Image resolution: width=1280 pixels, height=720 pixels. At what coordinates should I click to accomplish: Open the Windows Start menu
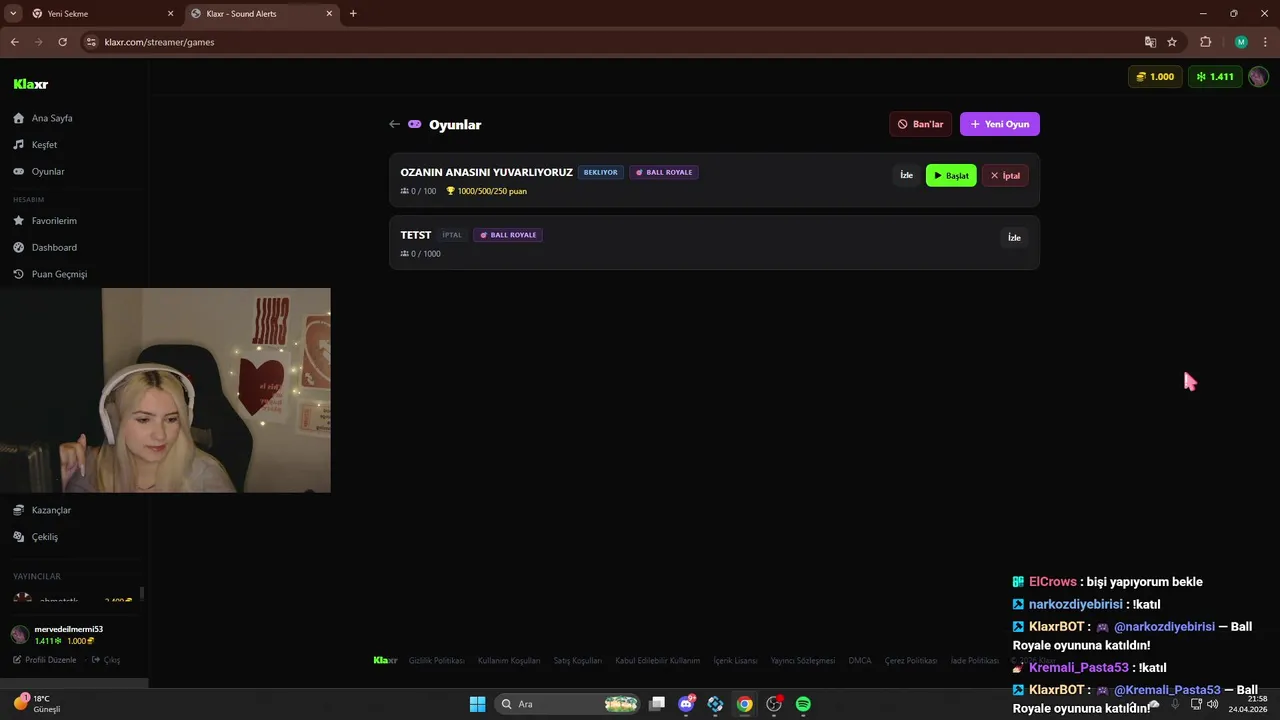[477, 704]
